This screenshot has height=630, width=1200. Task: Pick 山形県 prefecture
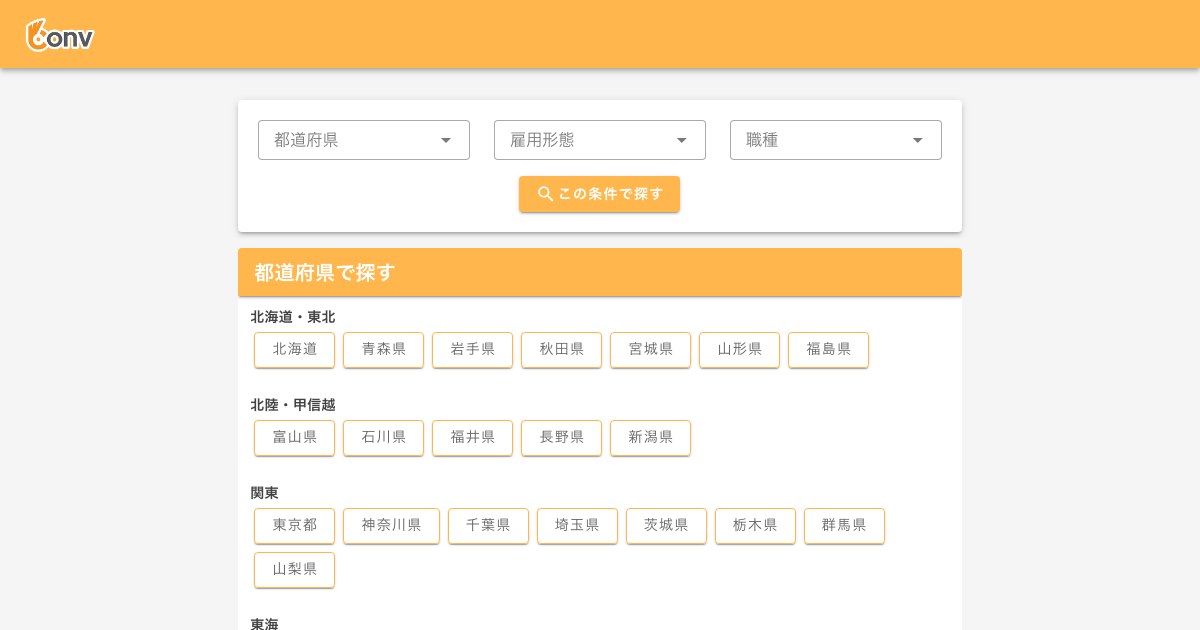point(740,350)
